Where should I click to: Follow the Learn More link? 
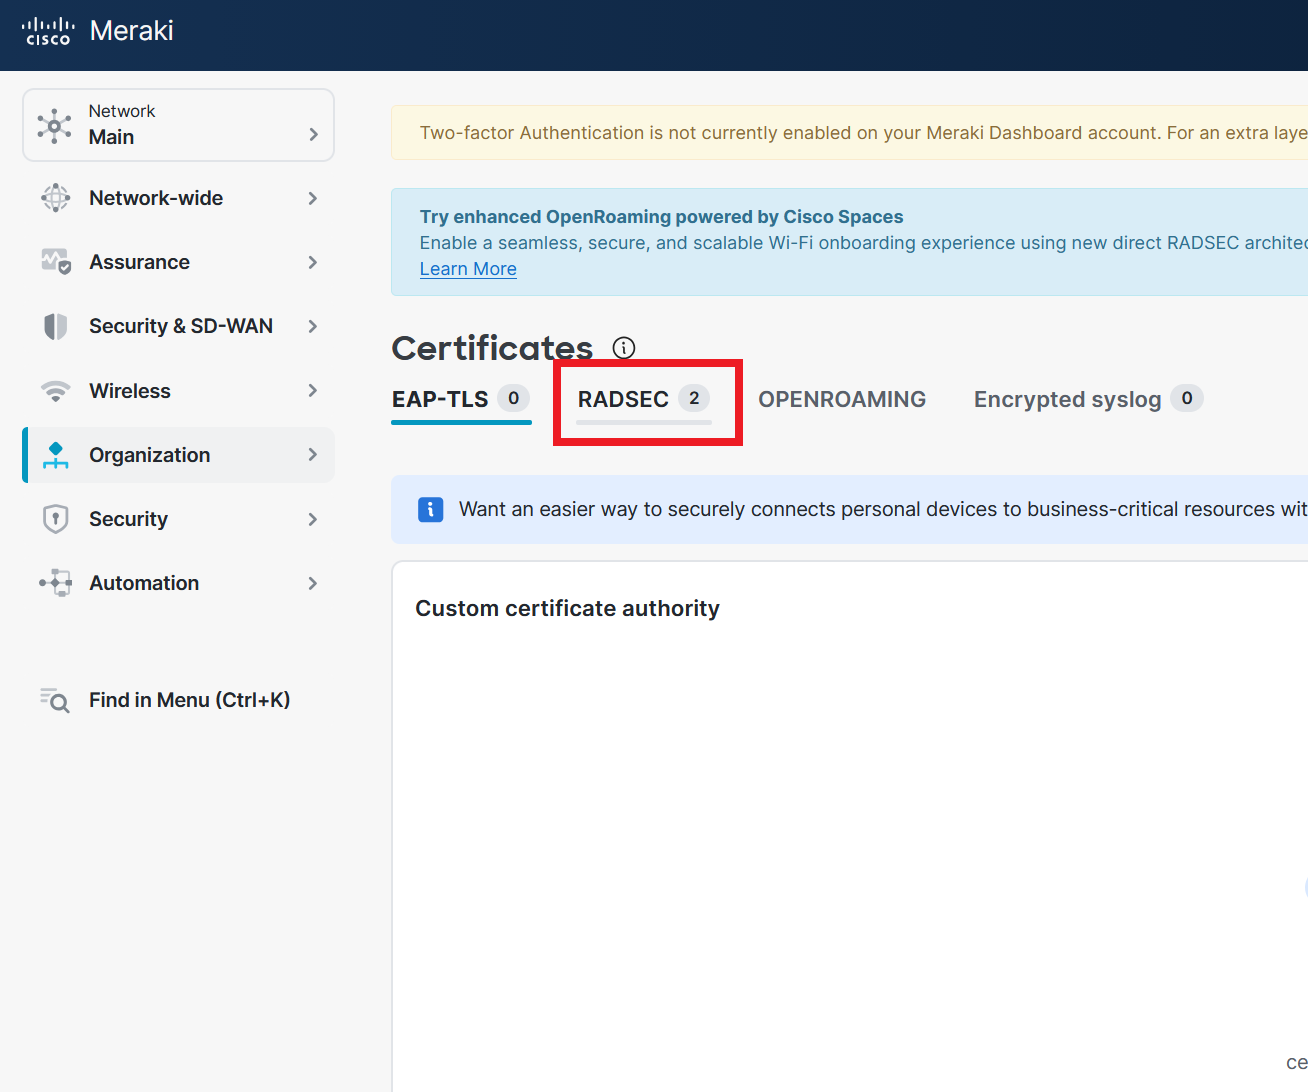point(468,269)
